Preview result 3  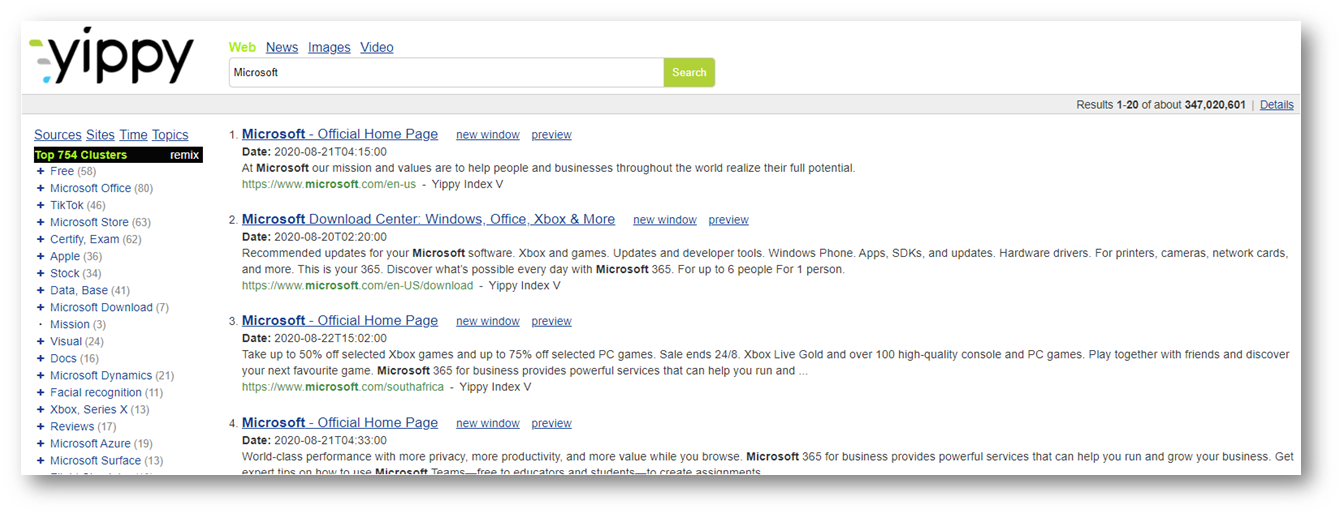551,321
